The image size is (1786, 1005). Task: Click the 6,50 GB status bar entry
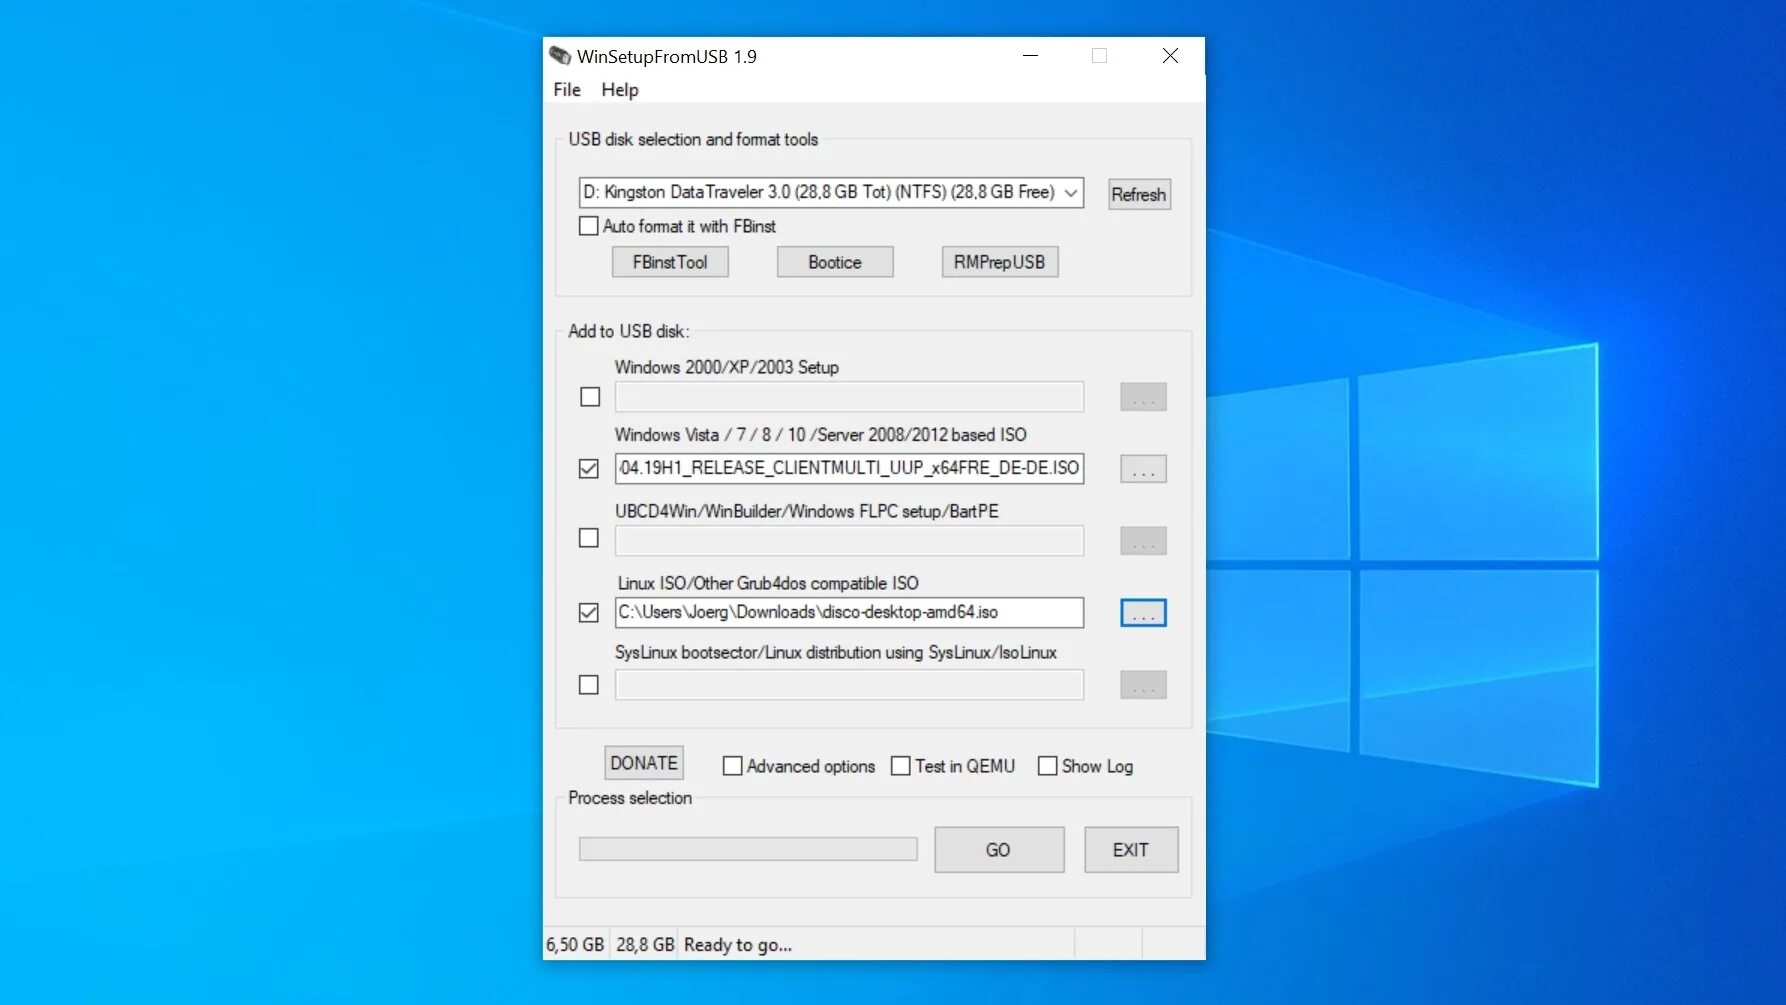pyautogui.click(x=575, y=944)
